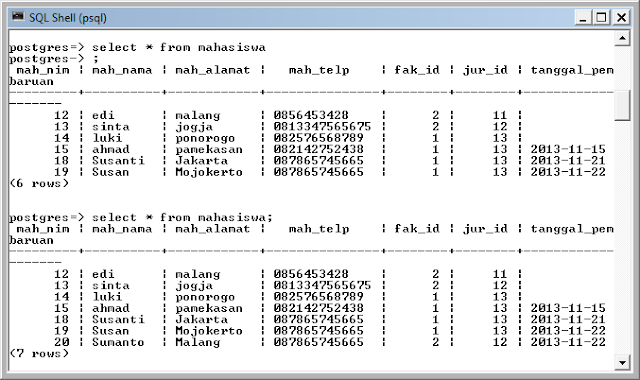Click 'mah_nama' header of the 6-row table
This screenshot has height=380, width=640.
(122, 70)
